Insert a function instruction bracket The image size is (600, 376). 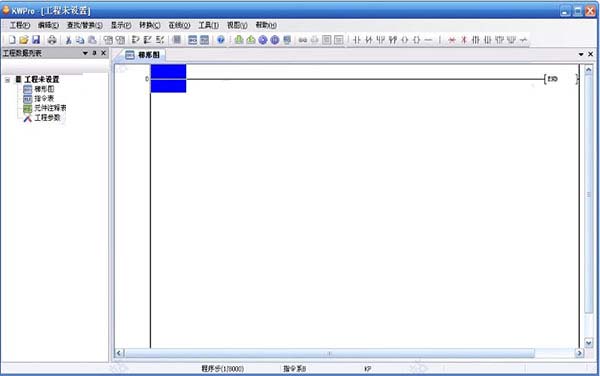pyautogui.click(x=416, y=40)
